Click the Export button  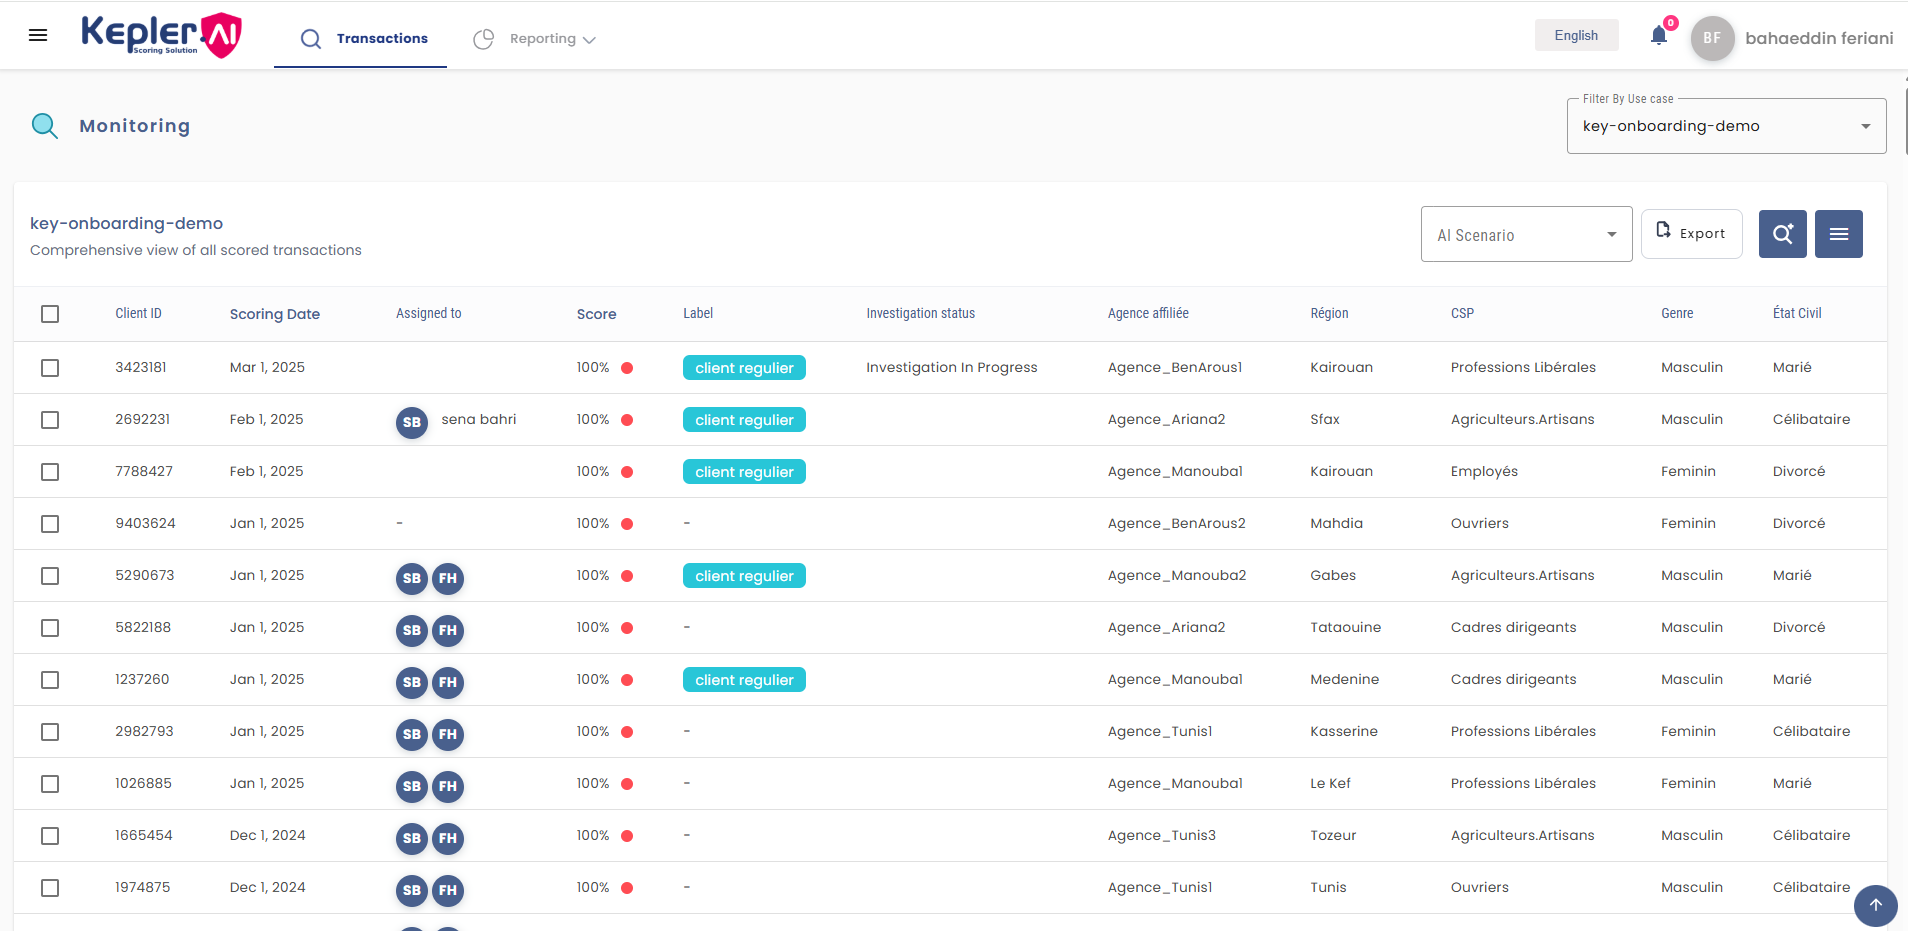[x=1690, y=233]
